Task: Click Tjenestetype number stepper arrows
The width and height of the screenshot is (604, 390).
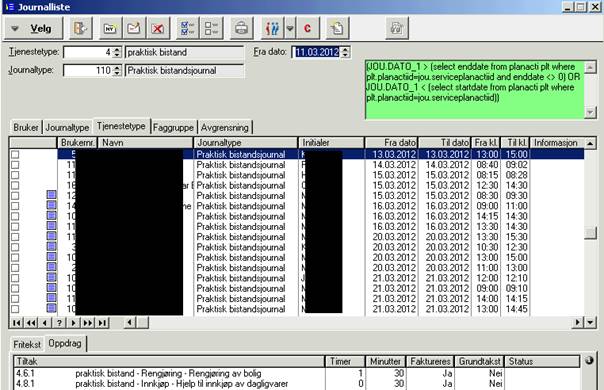Action: click(x=117, y=52)
